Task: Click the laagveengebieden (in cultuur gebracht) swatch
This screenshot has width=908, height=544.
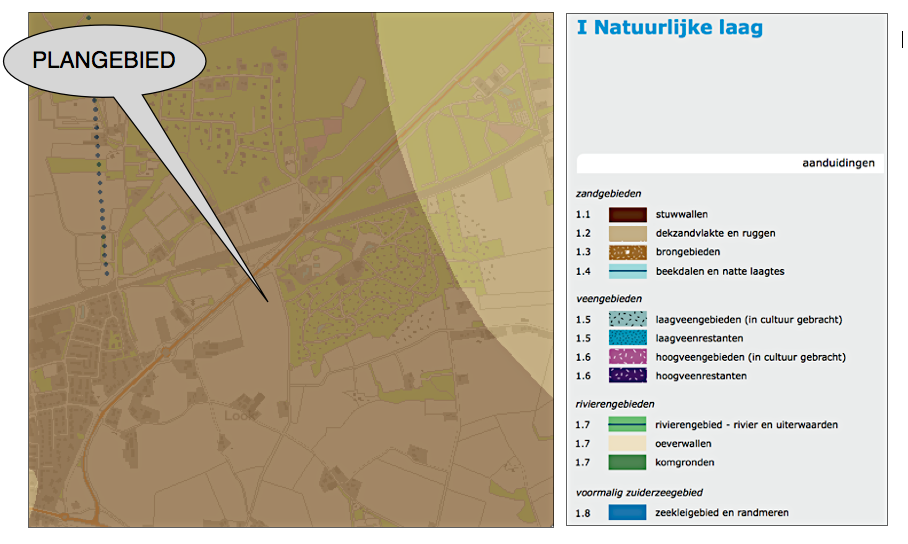Action: 628,320
